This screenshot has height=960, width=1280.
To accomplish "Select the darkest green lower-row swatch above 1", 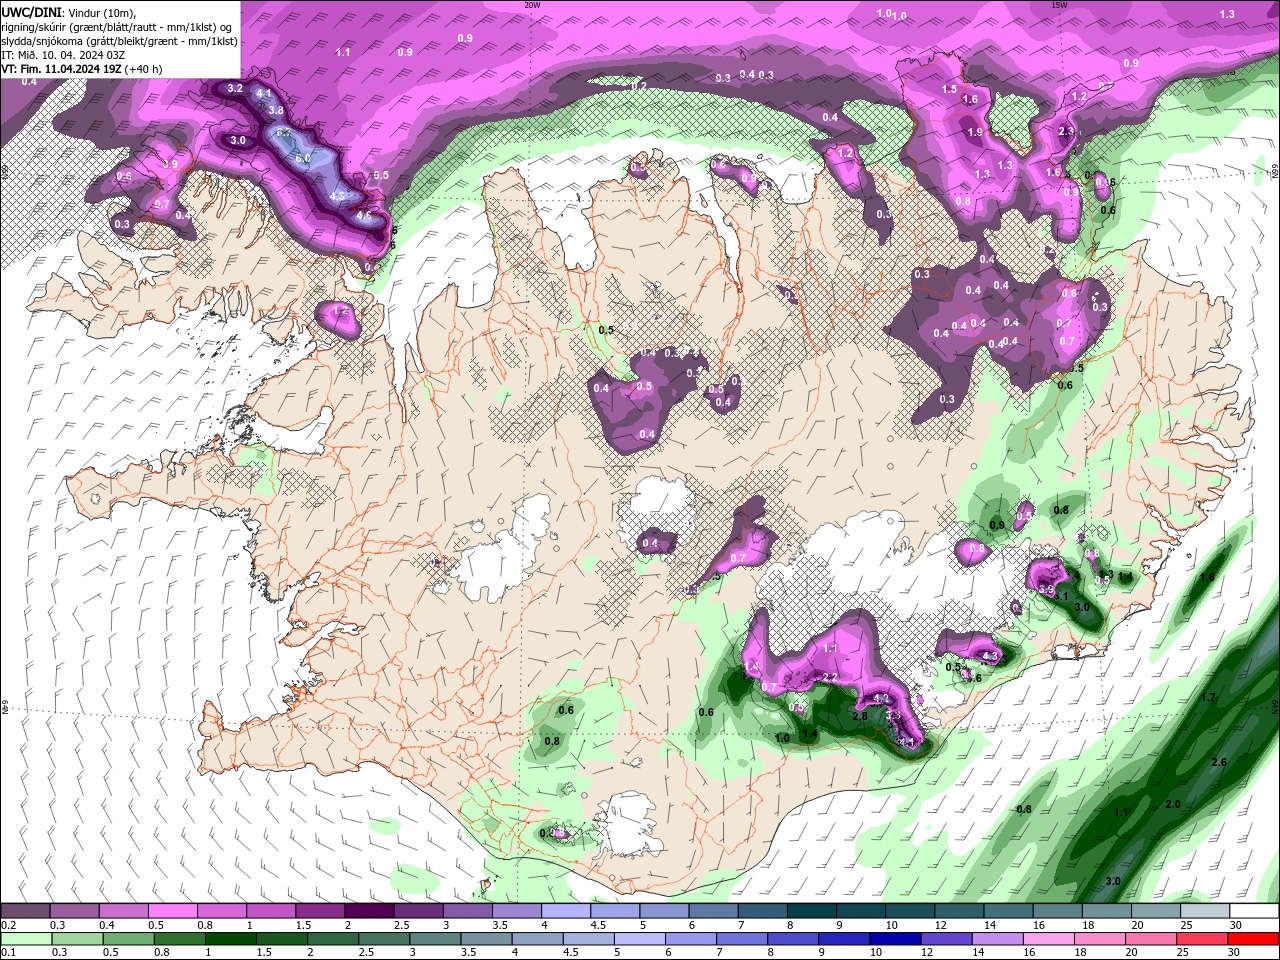I will tap(231, 939).
